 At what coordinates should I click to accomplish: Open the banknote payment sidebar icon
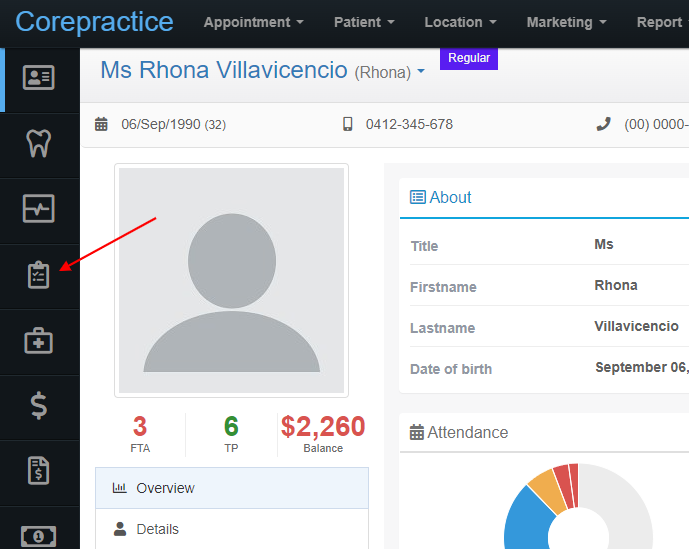(x=39, y=536)
